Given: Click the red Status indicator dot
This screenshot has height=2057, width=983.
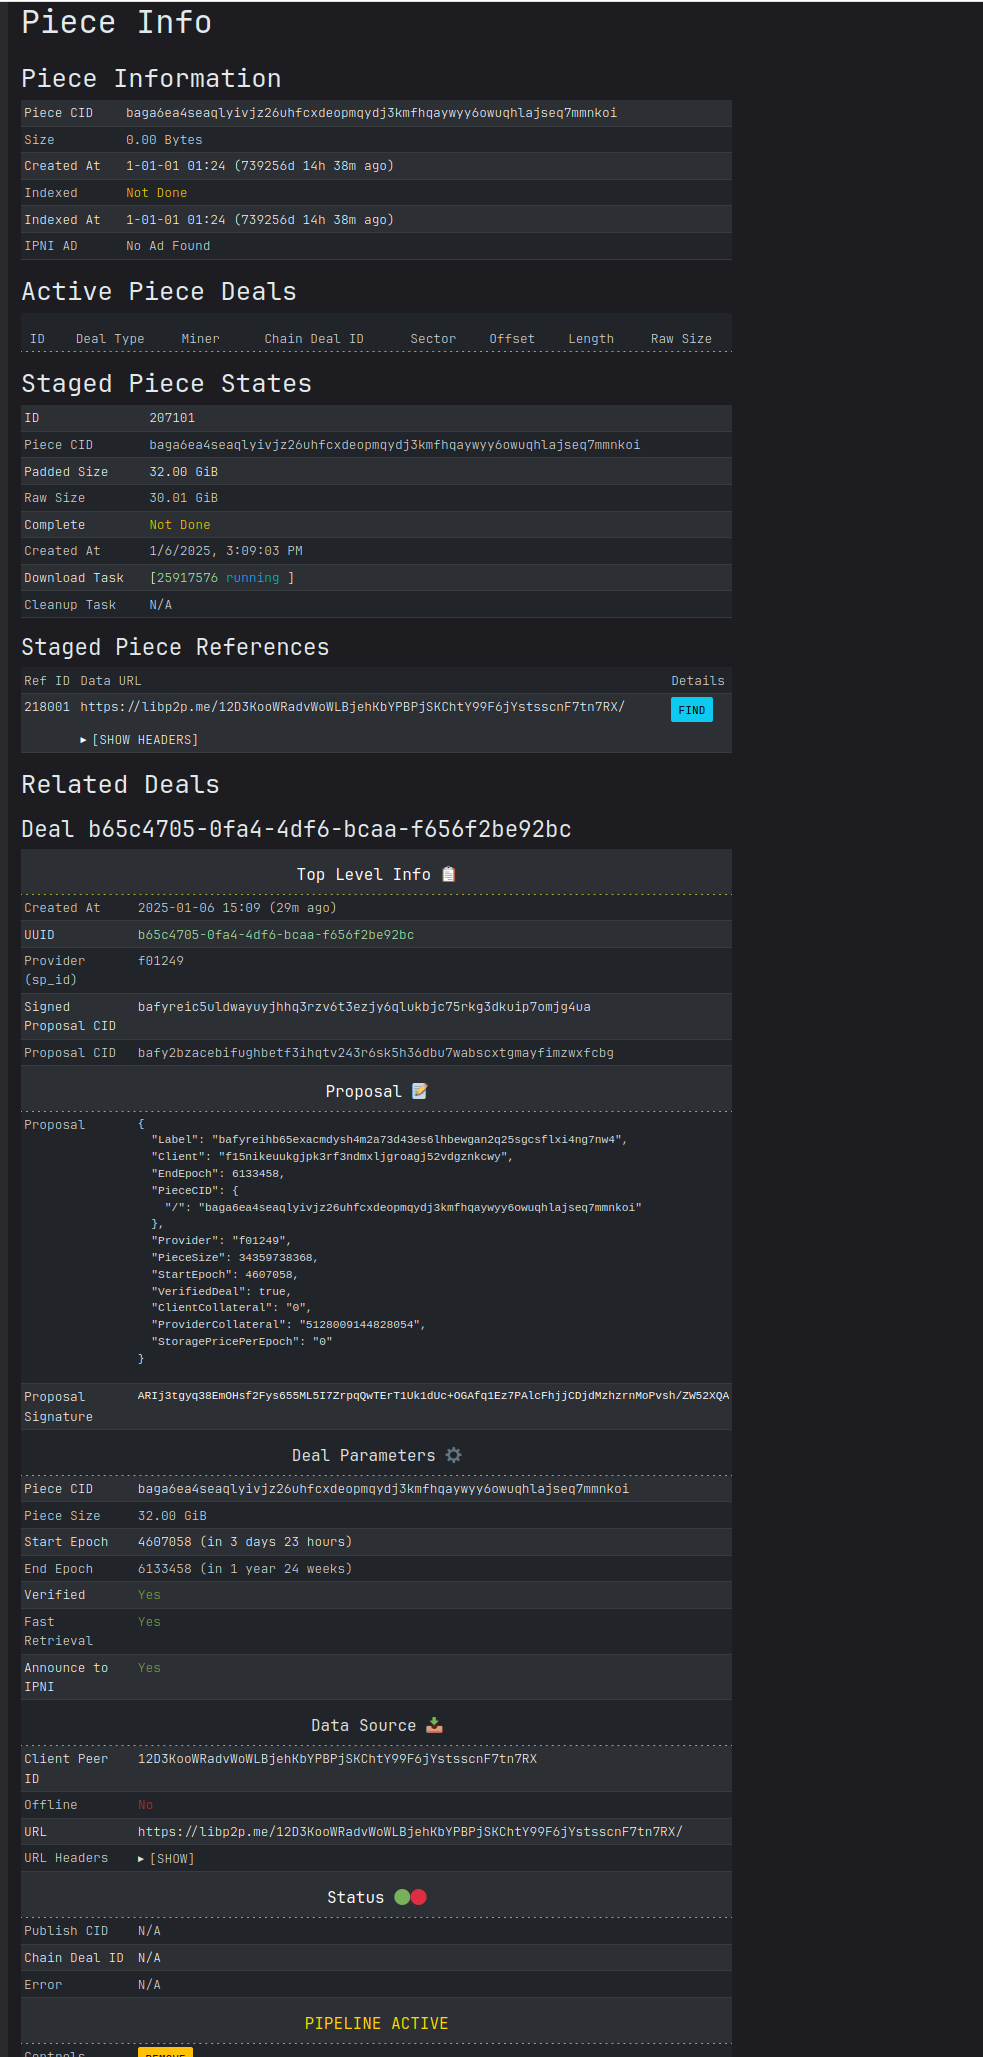Looking at the screenshot, I should click(x=419, y=1897).
